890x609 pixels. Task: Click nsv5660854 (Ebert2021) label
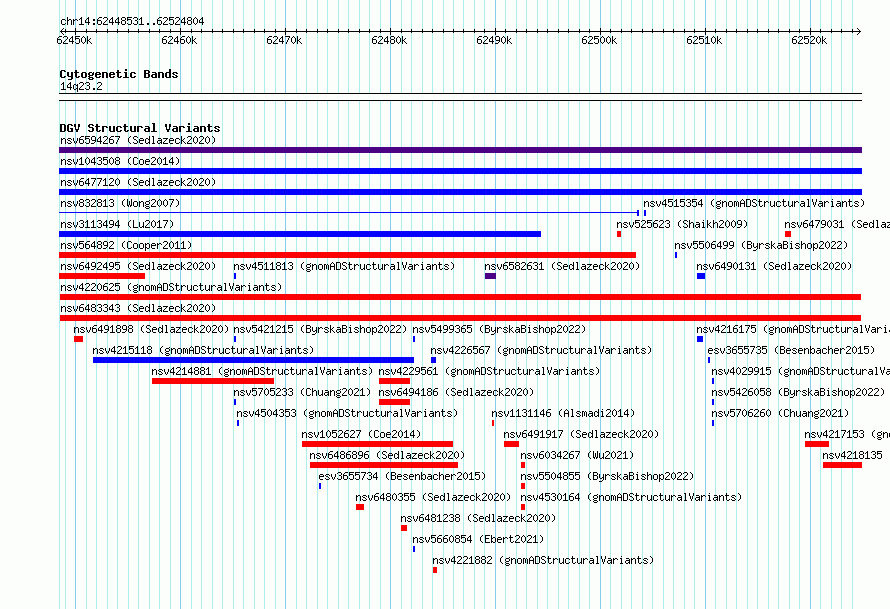point(478,539)
